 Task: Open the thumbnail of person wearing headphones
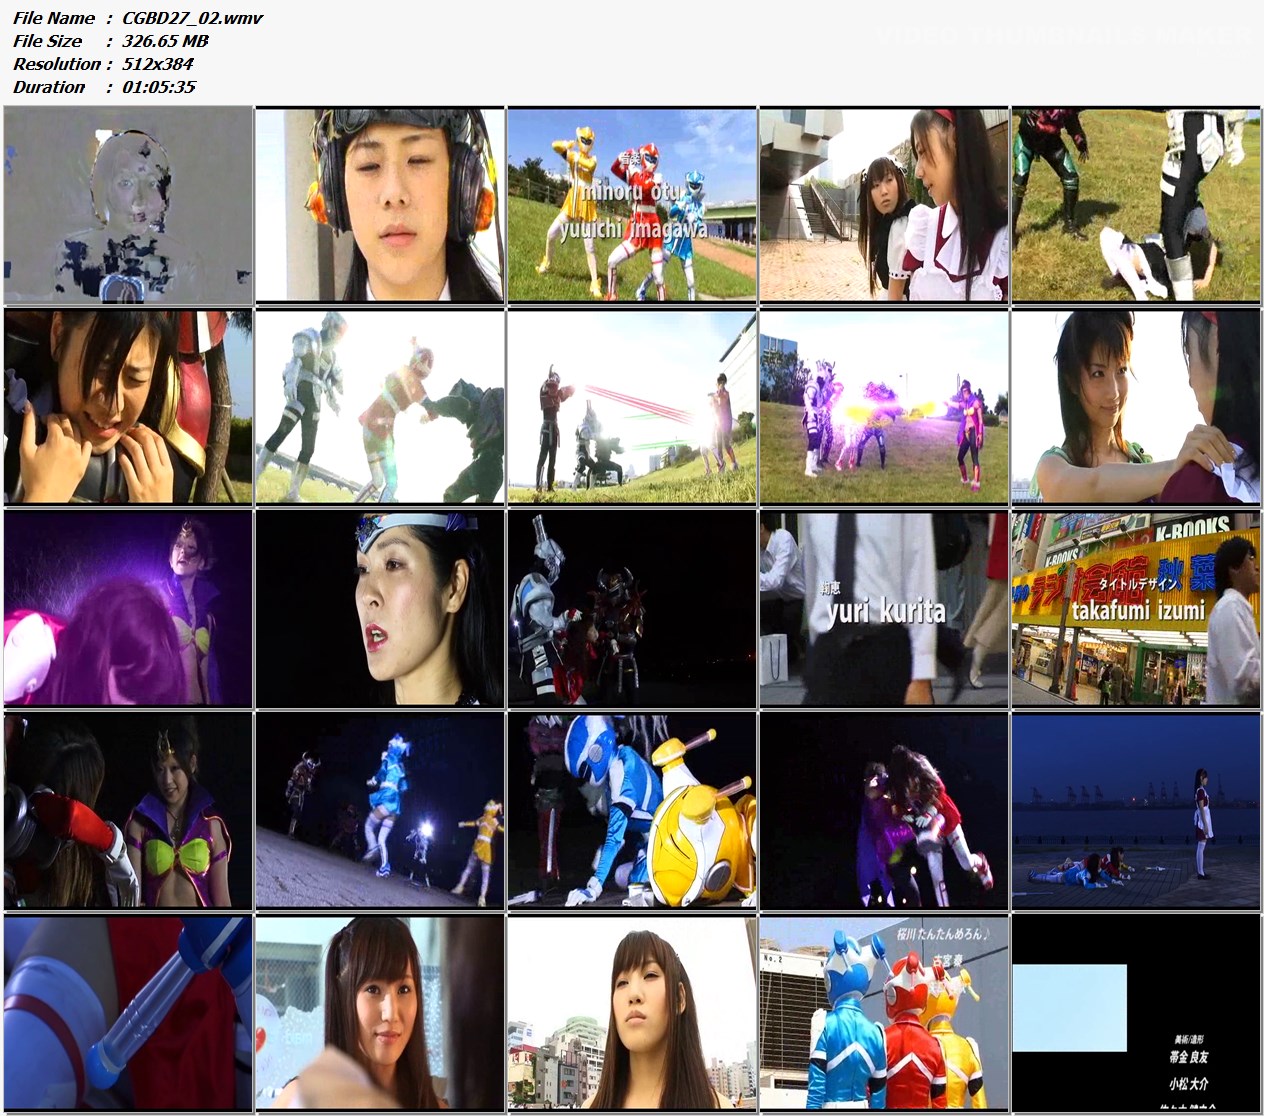[x=380, y=205]
